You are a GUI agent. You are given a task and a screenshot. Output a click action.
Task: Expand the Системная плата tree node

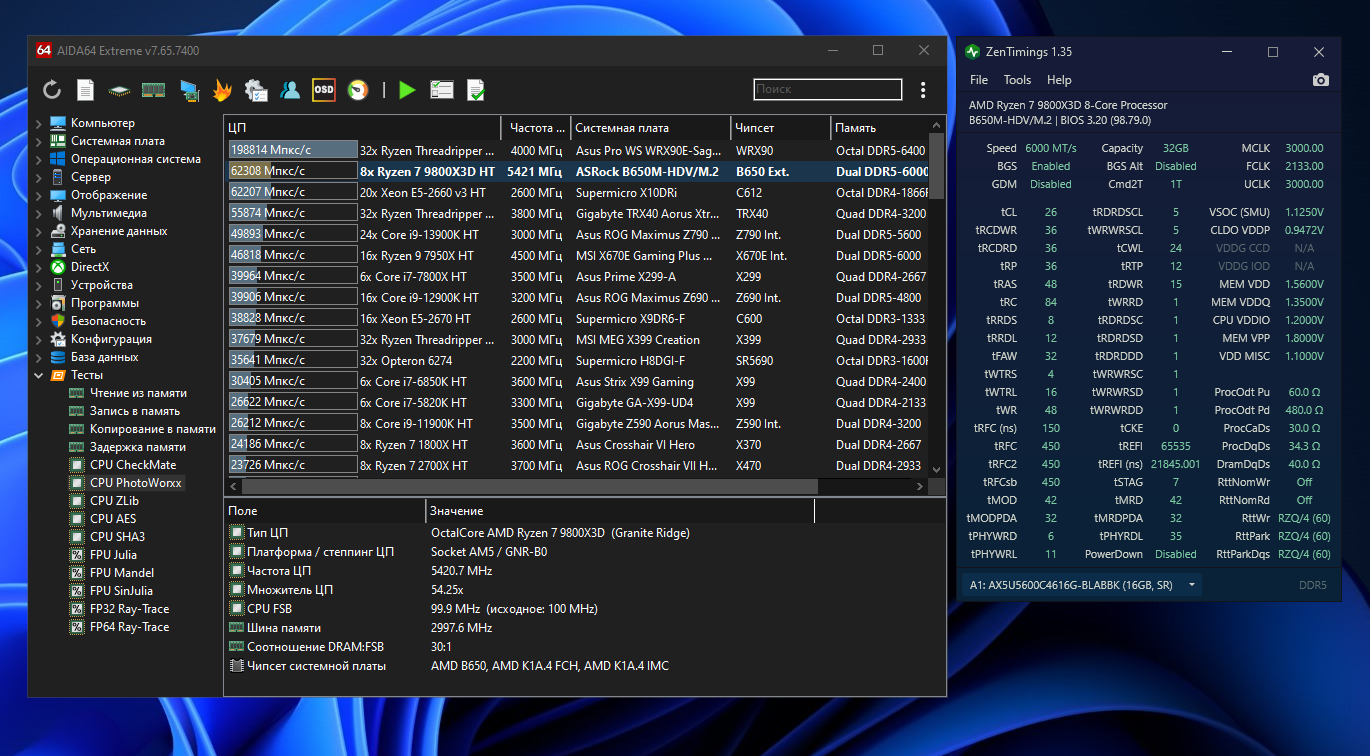[x=39, y=141]
